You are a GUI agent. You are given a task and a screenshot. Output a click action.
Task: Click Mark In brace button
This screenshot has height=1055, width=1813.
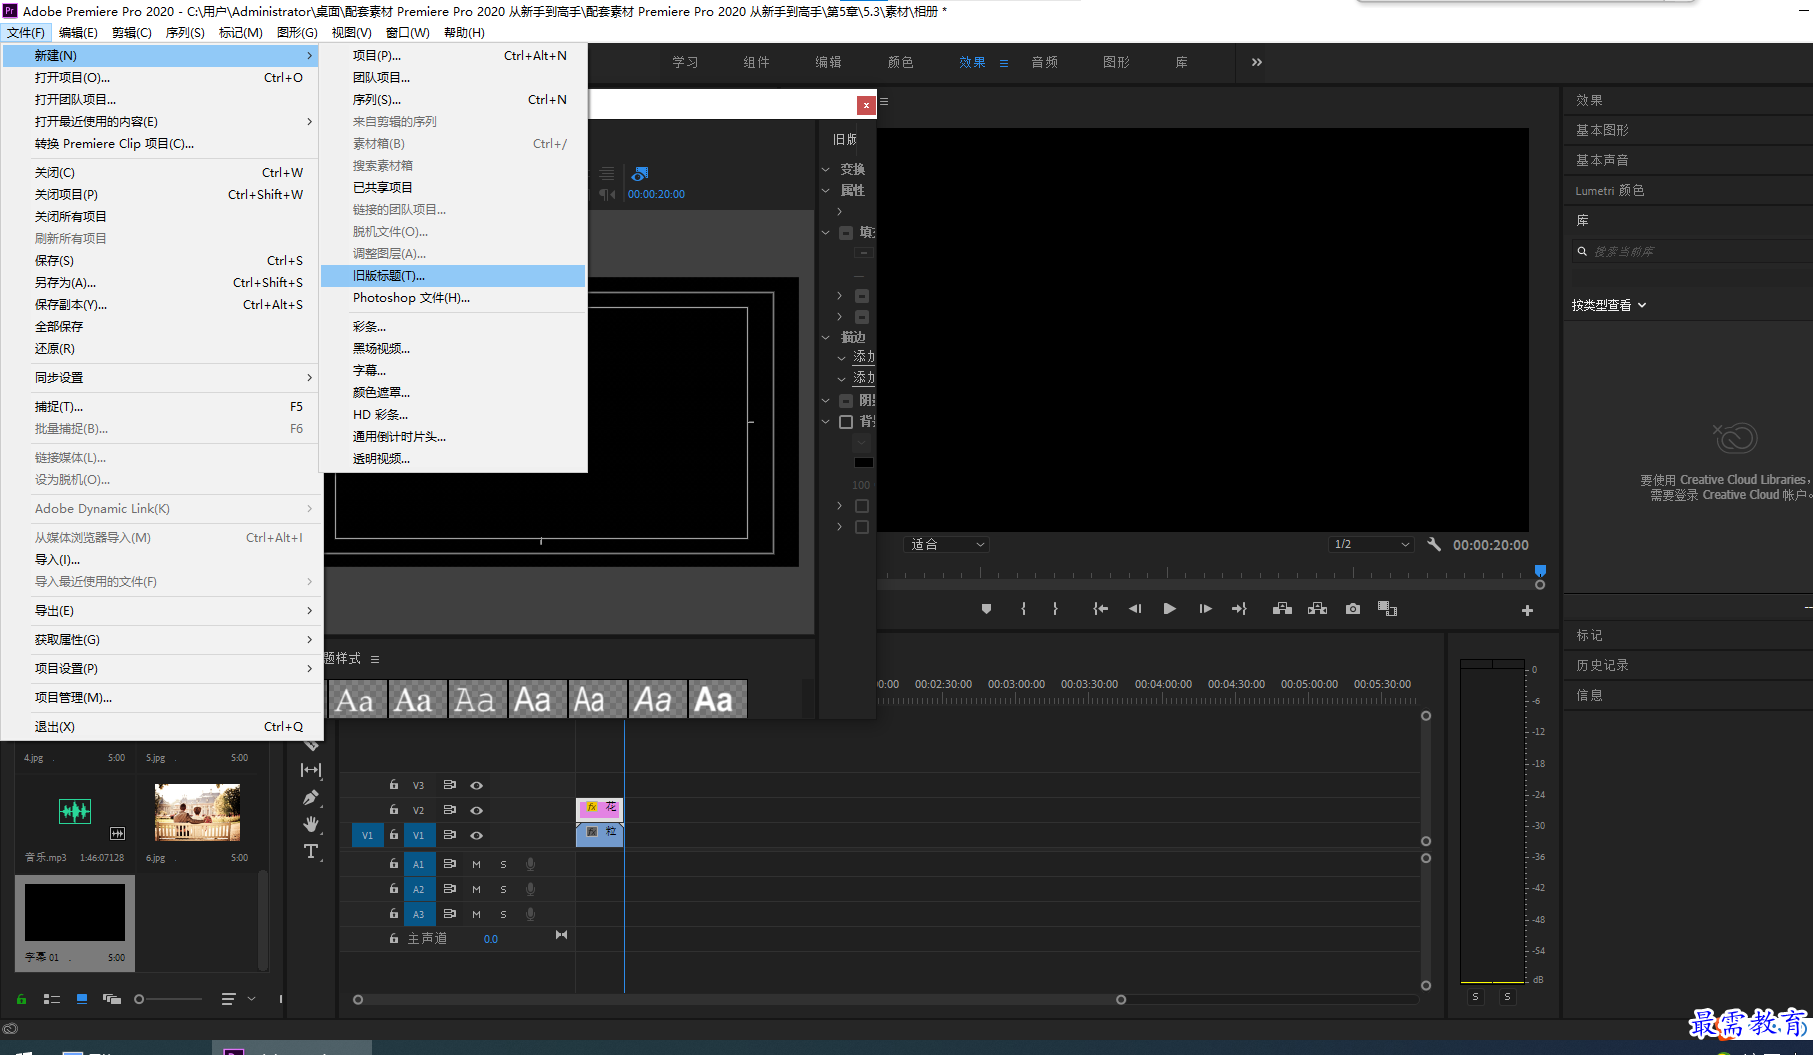click(x=1023, y=609)
